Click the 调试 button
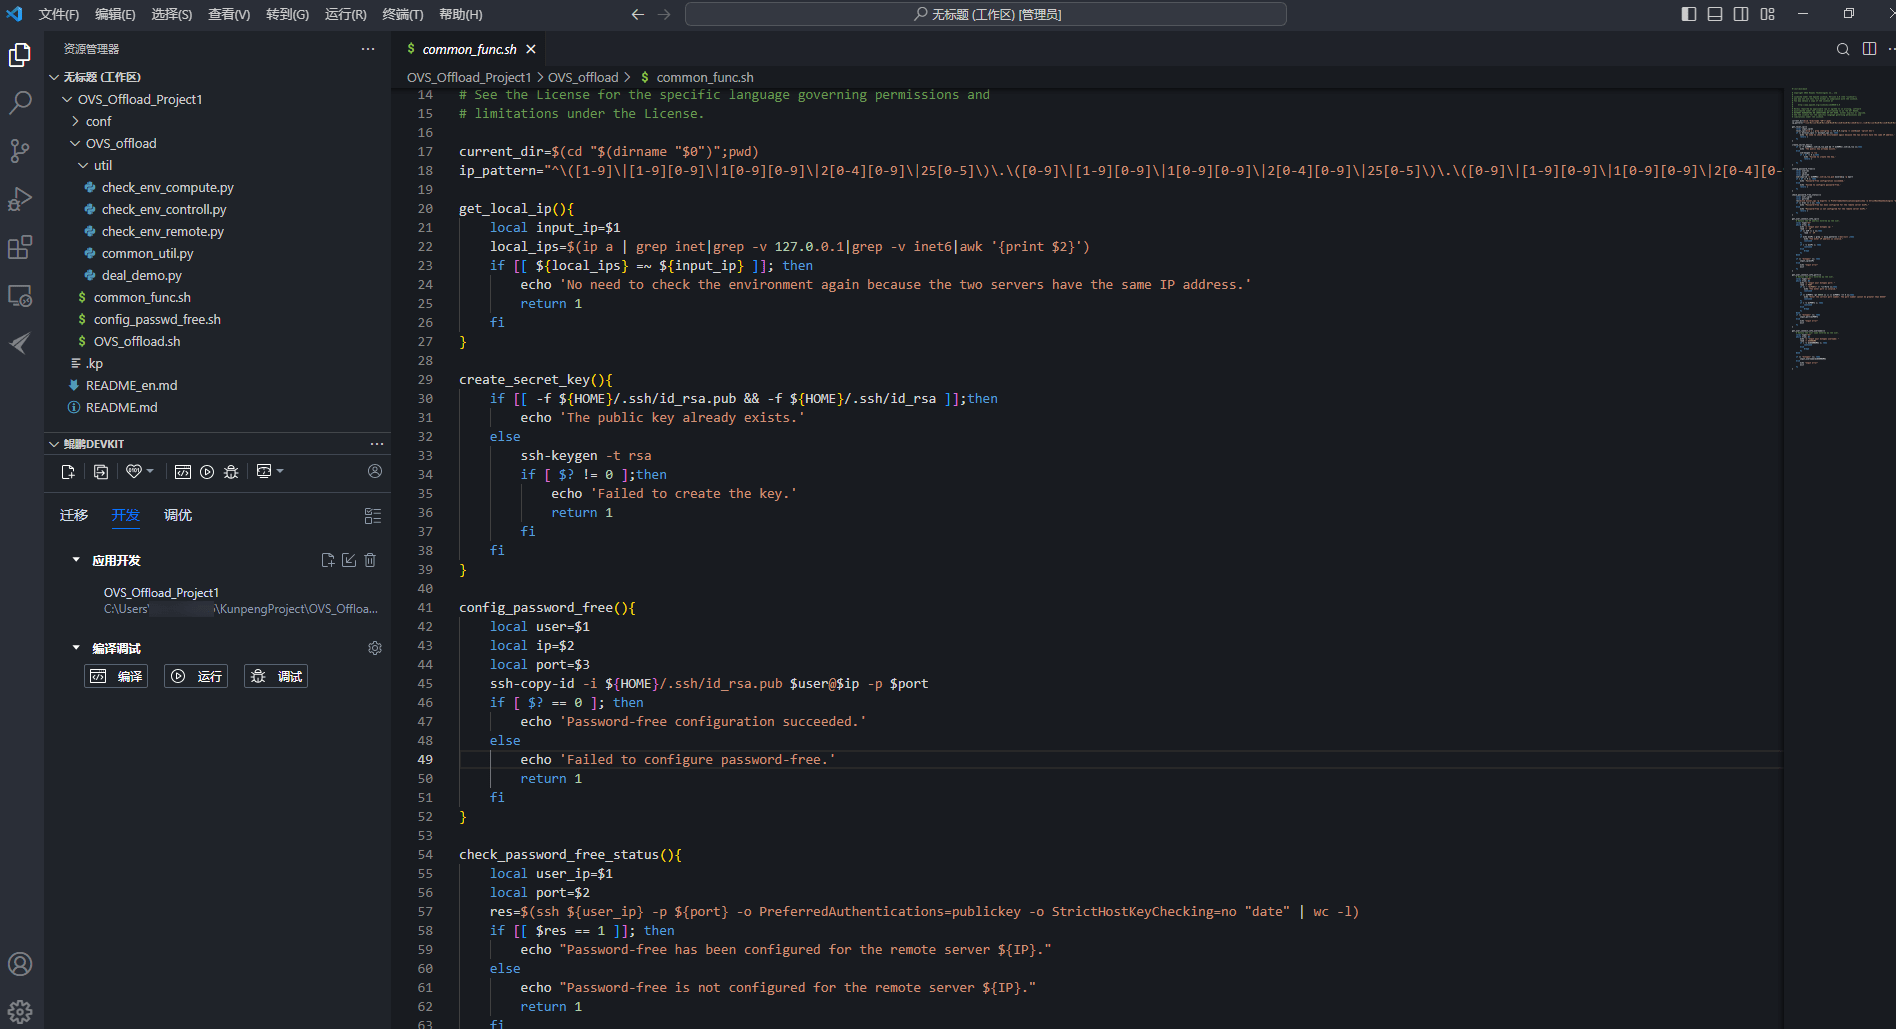The image size is (1896, 1029). pos(276,676)
